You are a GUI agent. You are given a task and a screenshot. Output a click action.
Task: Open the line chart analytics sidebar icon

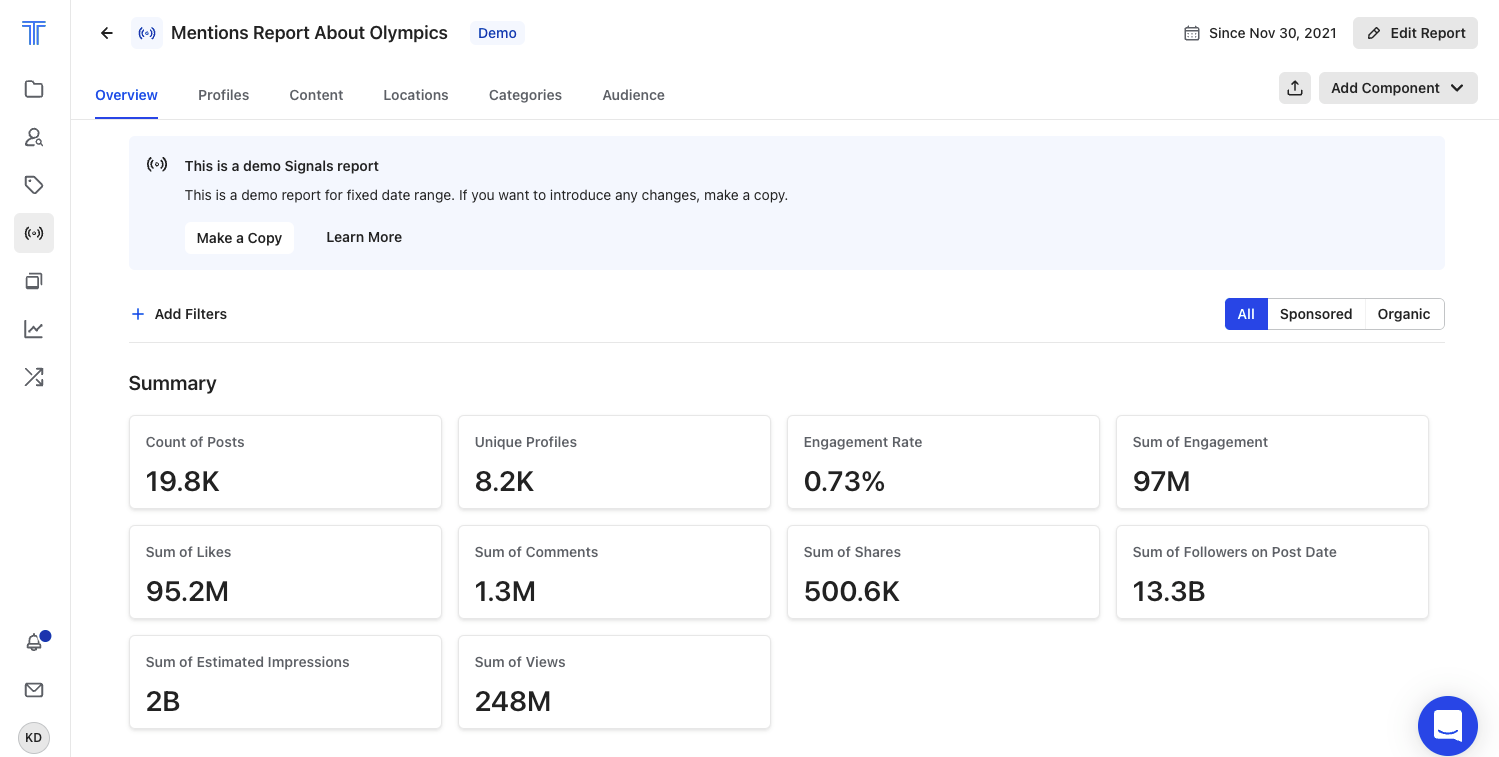tap(34, 329)
